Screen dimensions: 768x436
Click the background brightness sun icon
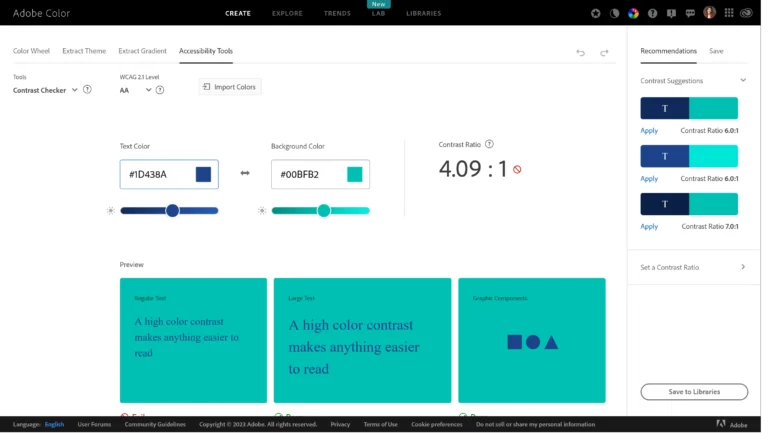264,212
